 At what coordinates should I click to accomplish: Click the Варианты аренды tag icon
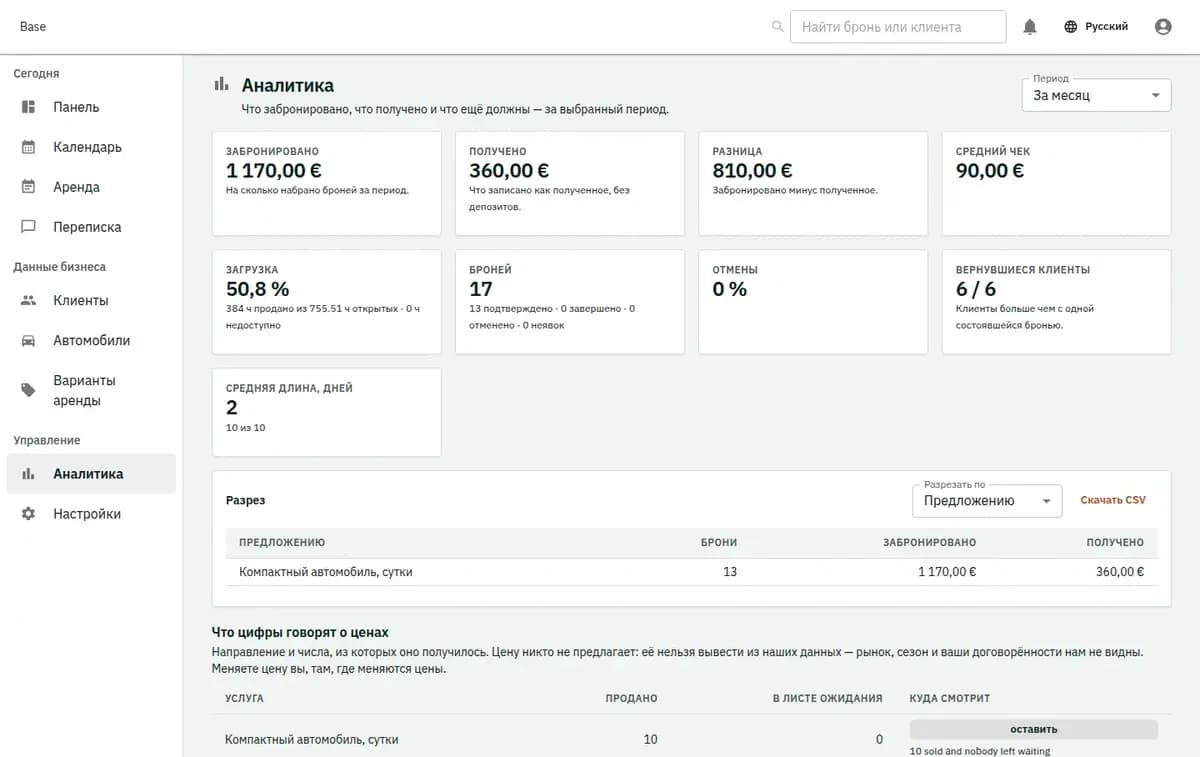click(x=28, y=390)
